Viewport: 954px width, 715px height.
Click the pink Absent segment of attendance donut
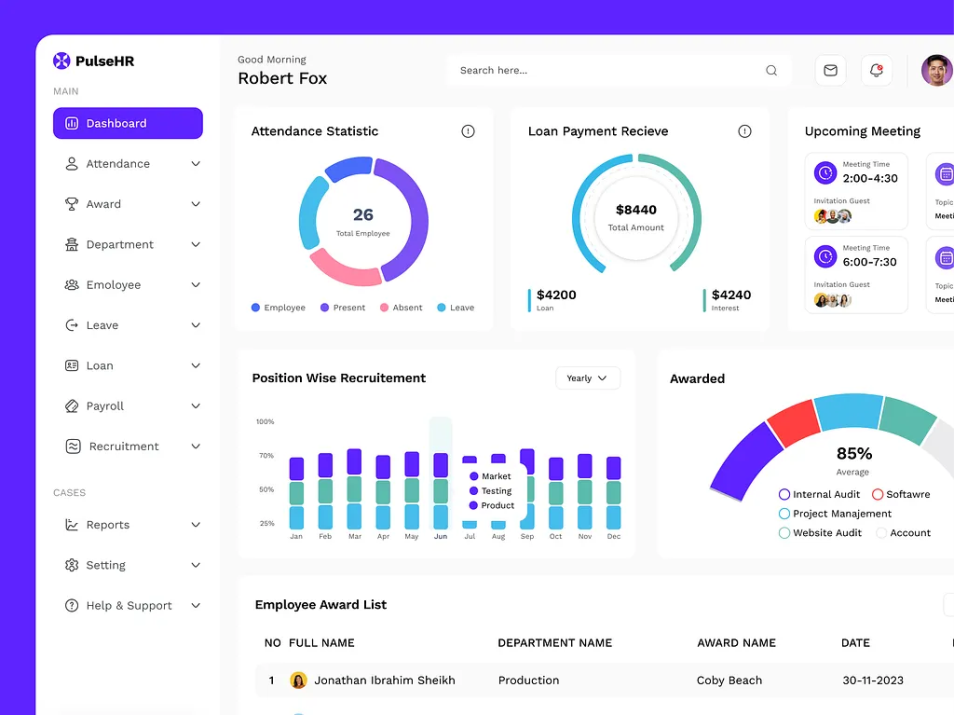click(x=345, y=270)
